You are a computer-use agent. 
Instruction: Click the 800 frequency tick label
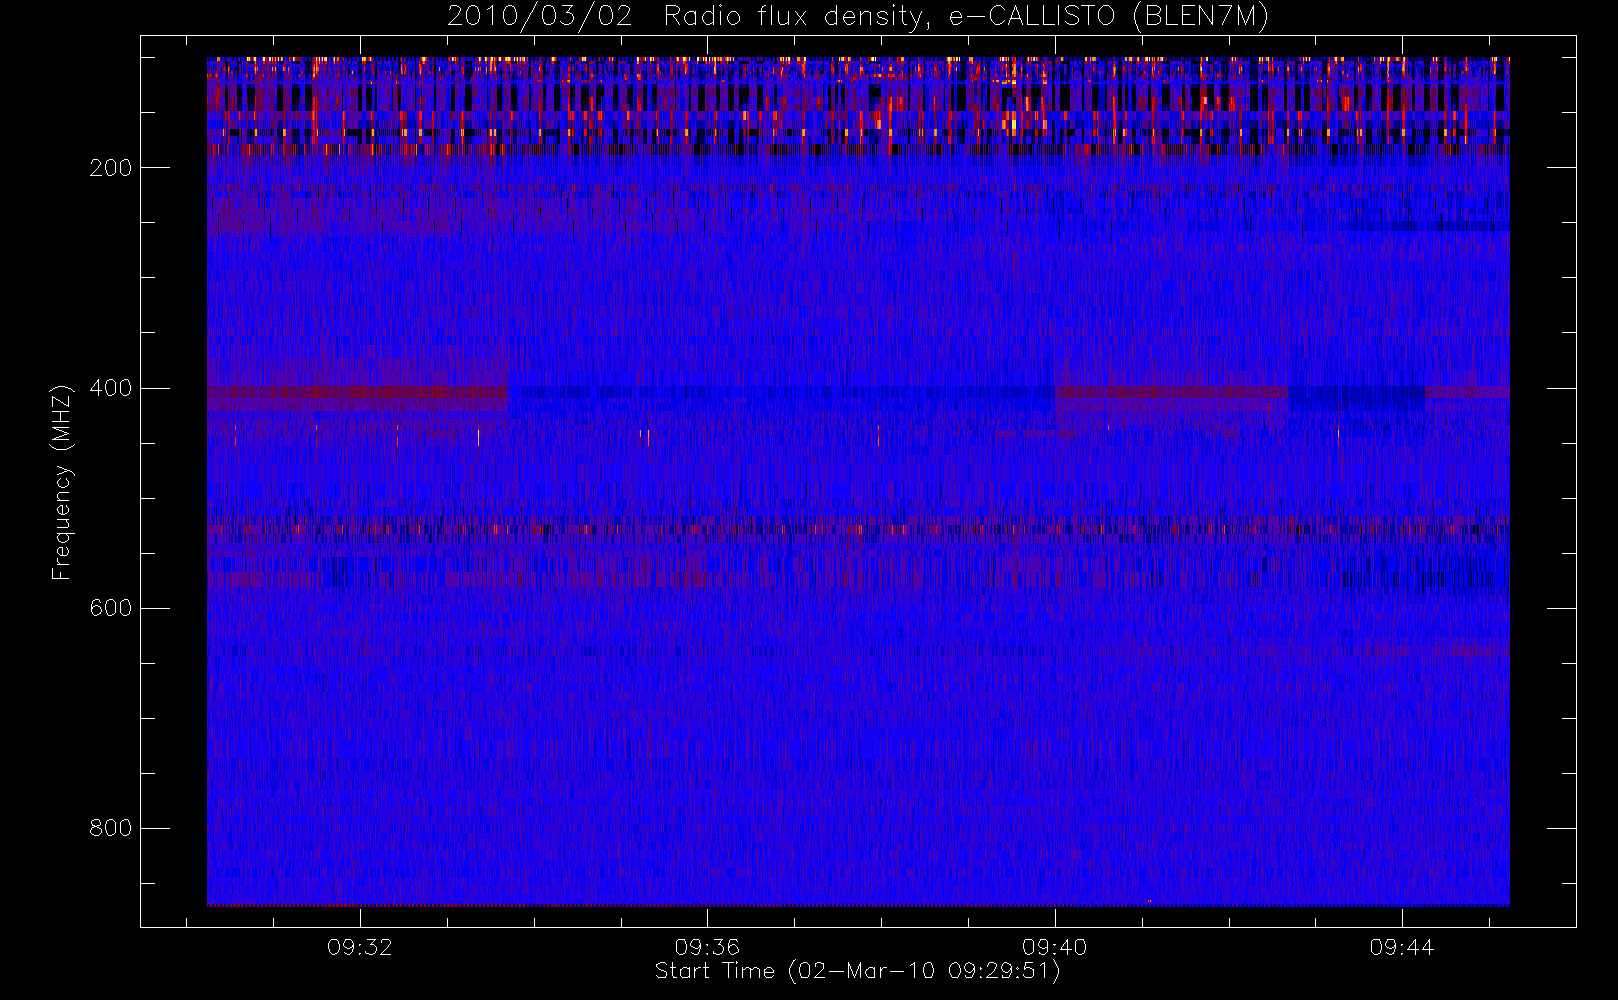pyautogui.click(x=110, y=828)
